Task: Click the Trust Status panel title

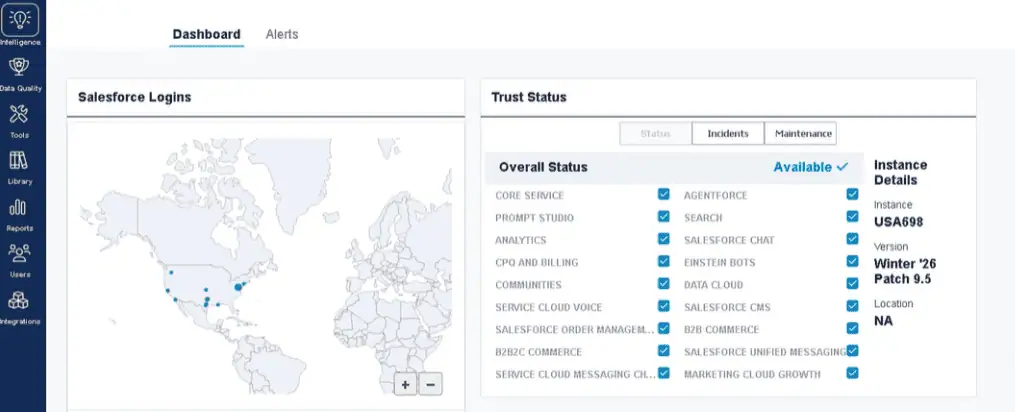Action: coord(529,97)
